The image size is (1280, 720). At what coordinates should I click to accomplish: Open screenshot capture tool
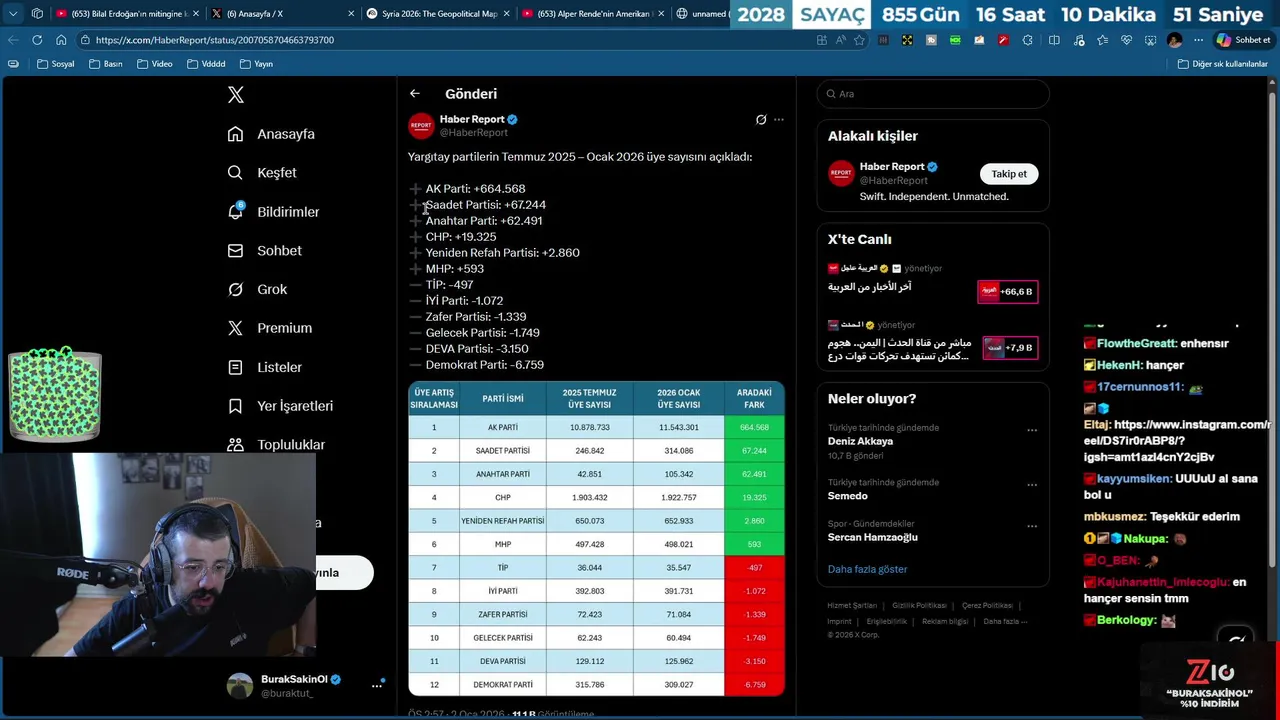1150,40
